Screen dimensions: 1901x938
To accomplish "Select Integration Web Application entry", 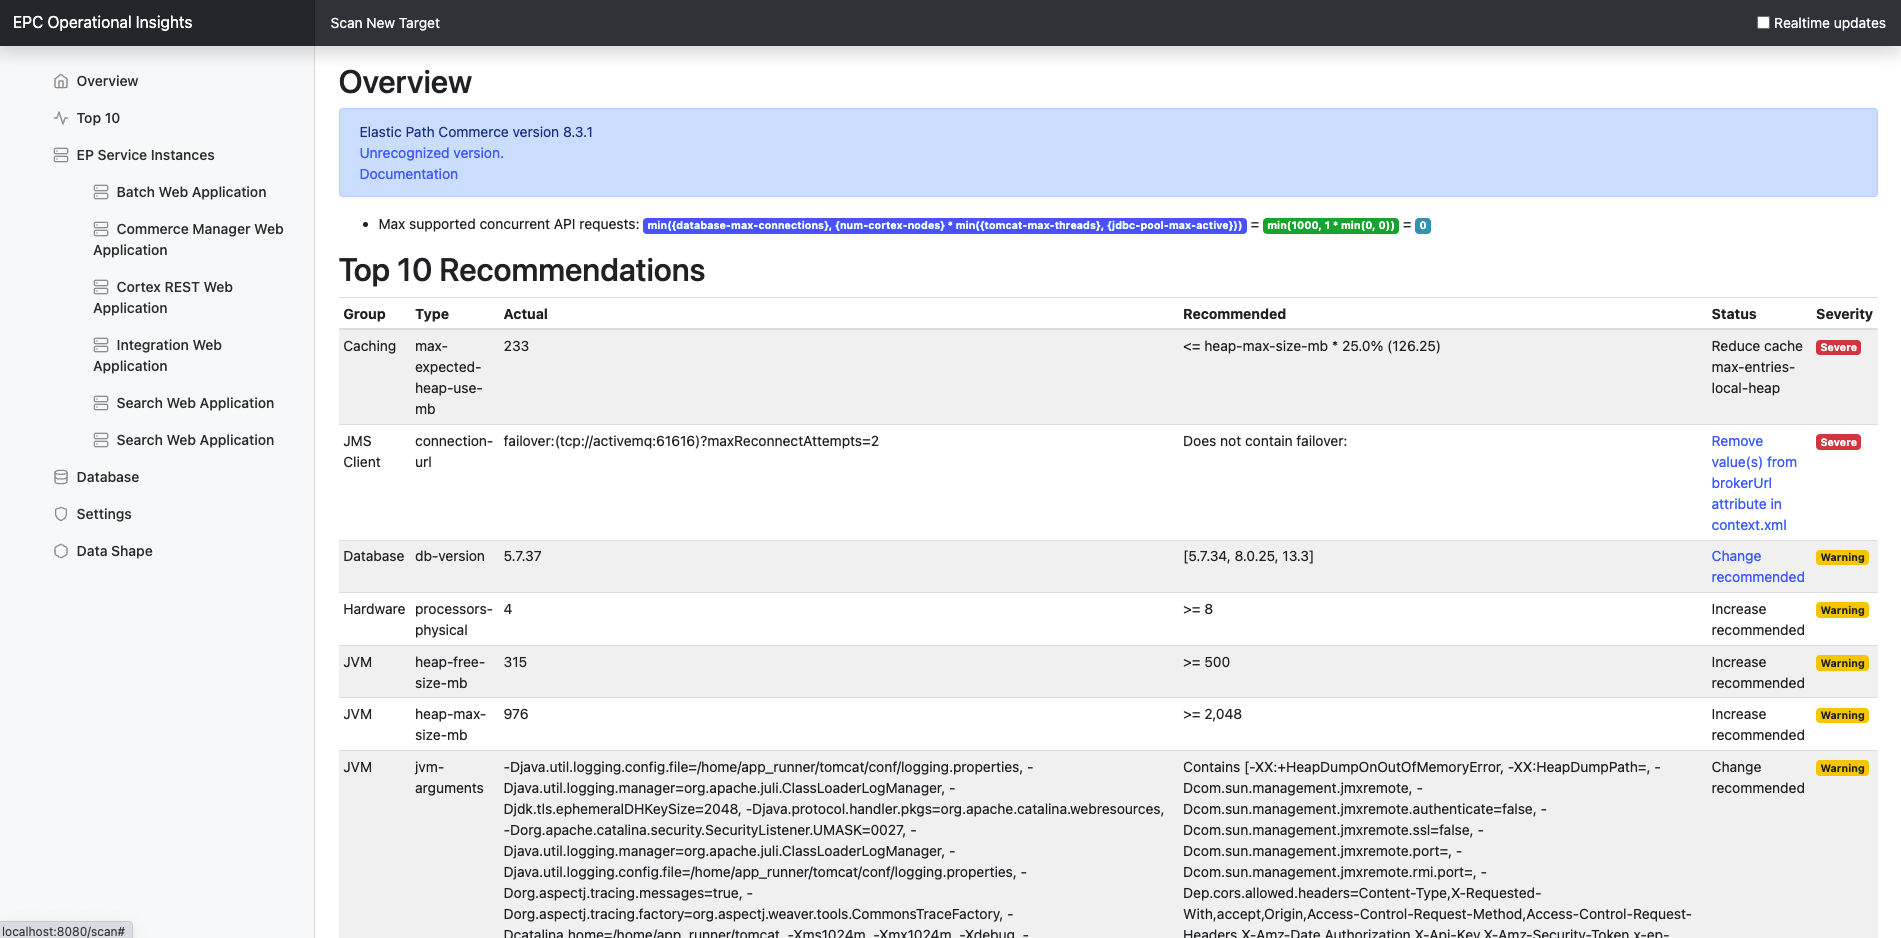I will tap(157, 355).
